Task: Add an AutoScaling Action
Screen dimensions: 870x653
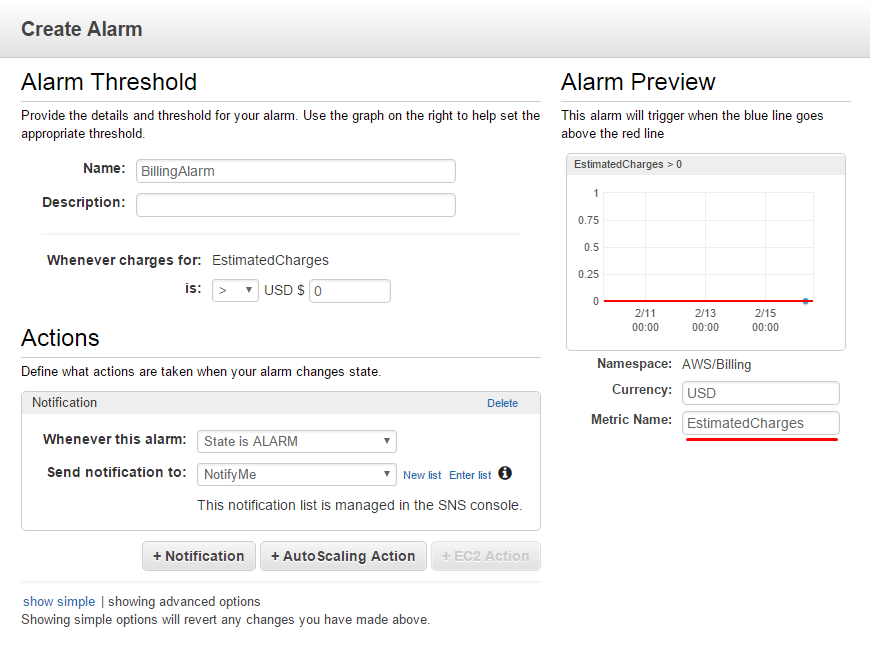Action: pyautogui.click(x=343, y=556)
